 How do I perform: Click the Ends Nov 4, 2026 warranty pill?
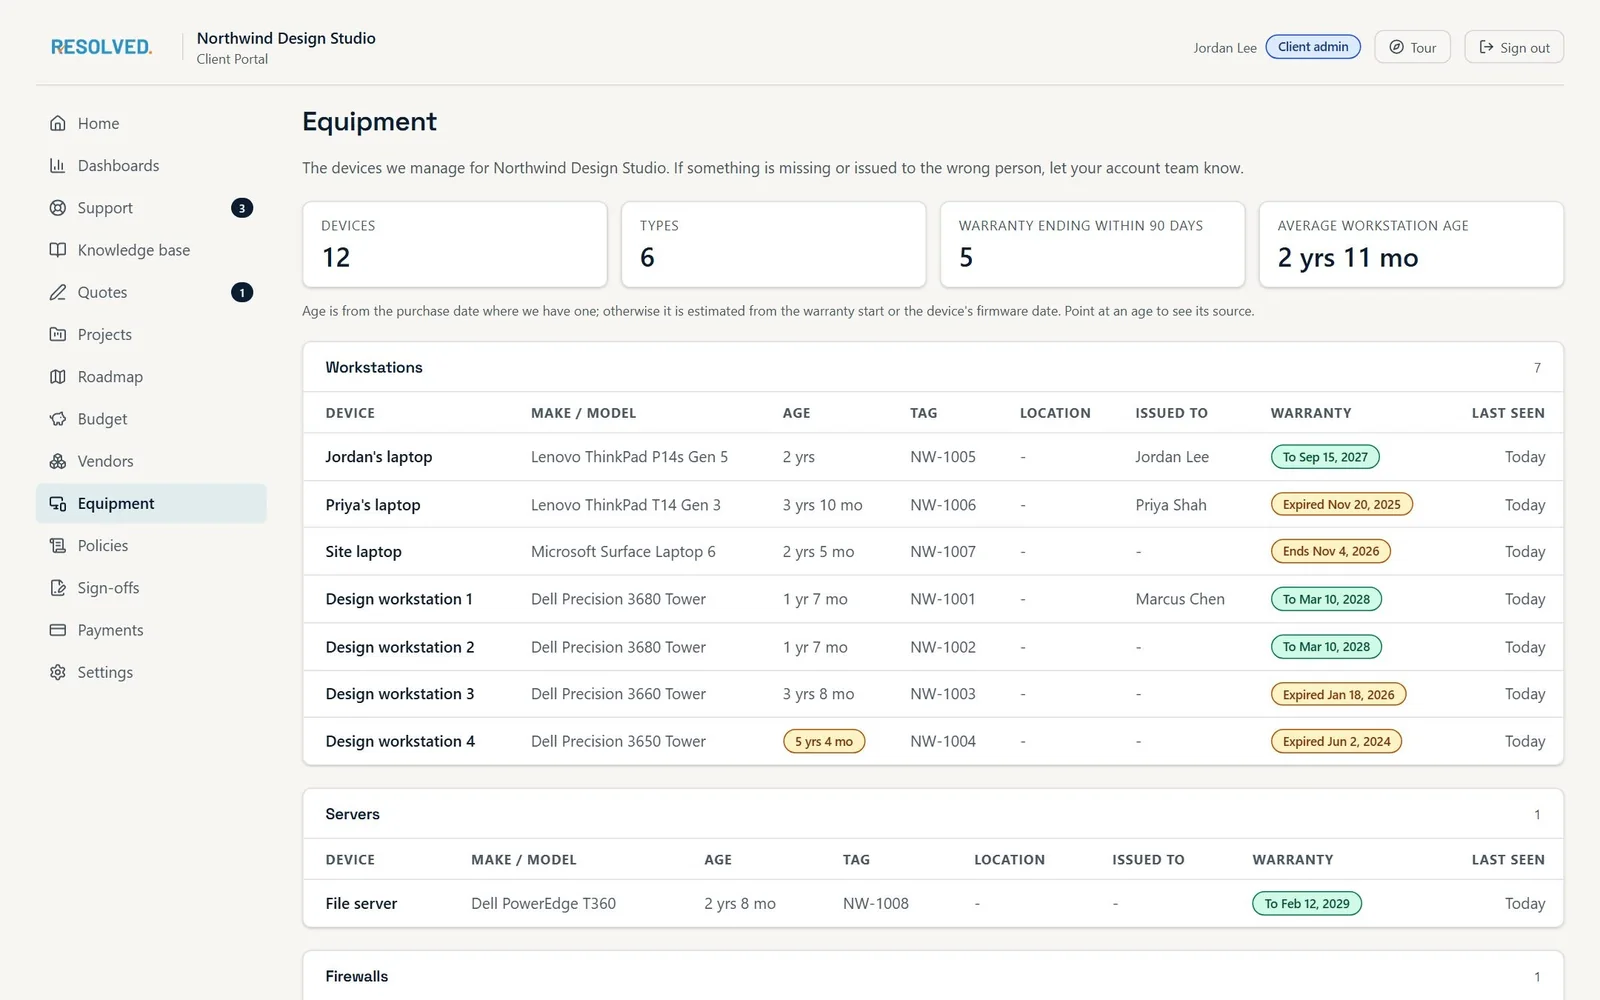(x=1330, y=551)
